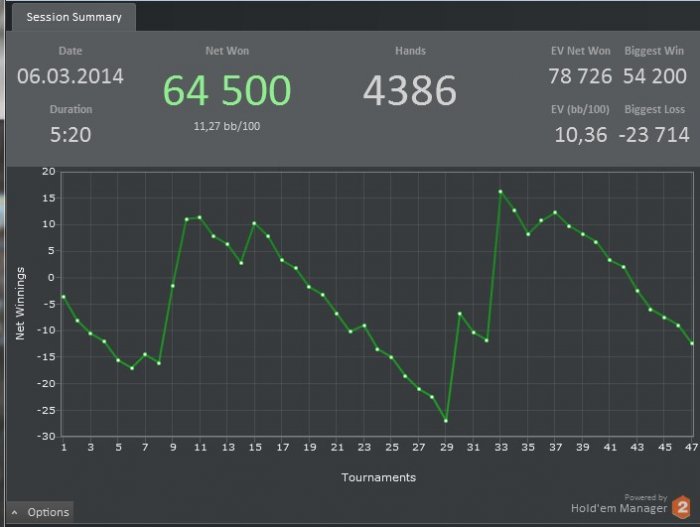Expand the Options panel
700x527 pixels.
[x=40, y=512]
